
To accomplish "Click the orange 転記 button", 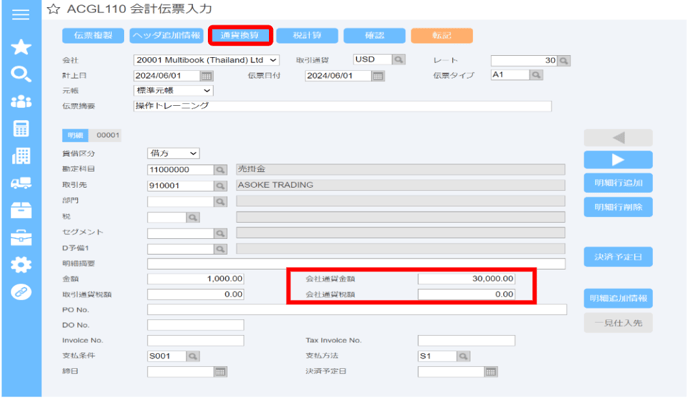I will click(442, 36).
